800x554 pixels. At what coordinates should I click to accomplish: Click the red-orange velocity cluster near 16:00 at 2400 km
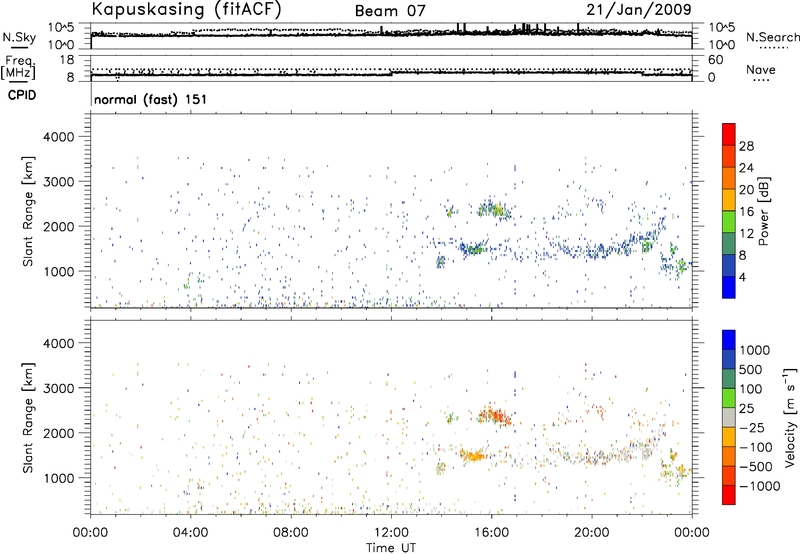pyautogui.click(x=494, y=415)
